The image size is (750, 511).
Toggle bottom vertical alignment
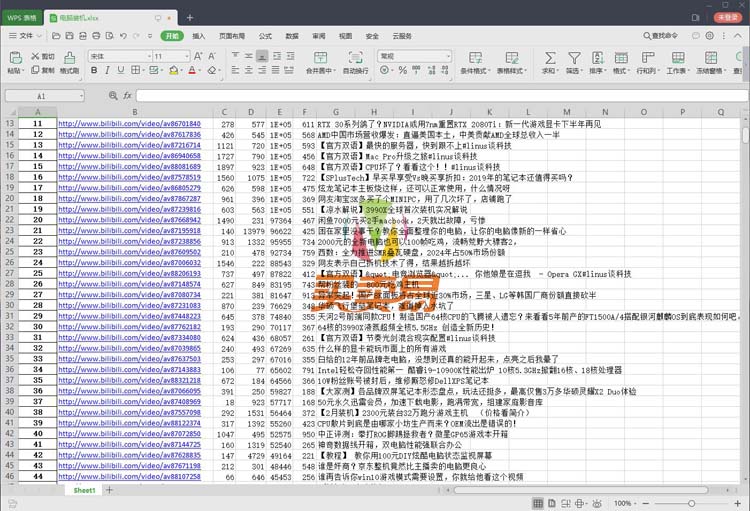click(262, 56)
